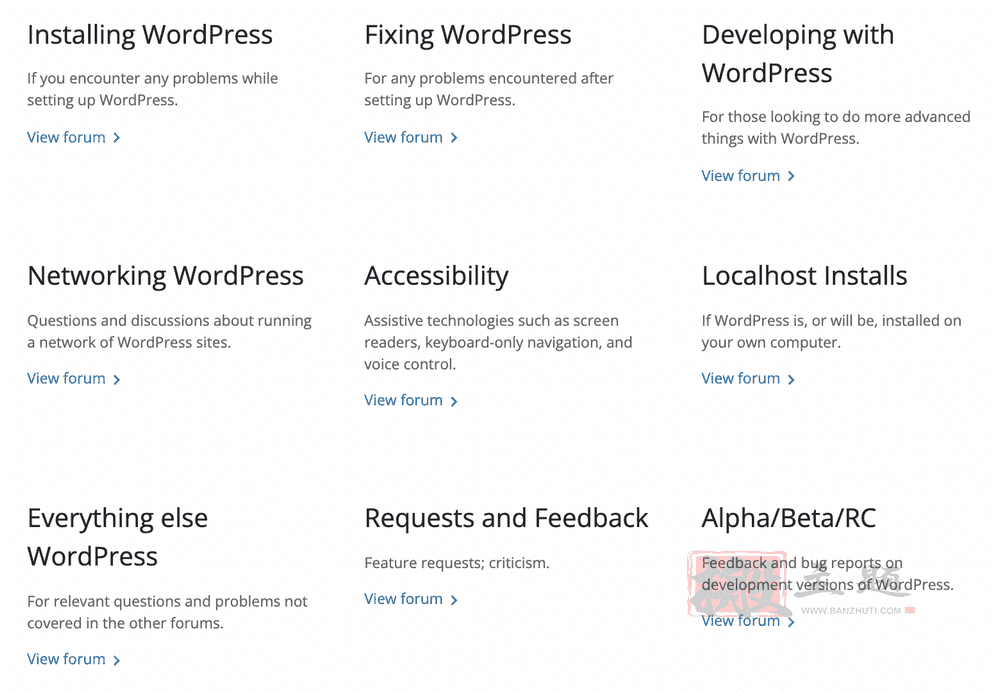Open View forum link under Developing with WordPress
This screenshot has height=693, width=1000.
(x=748, y=176)
